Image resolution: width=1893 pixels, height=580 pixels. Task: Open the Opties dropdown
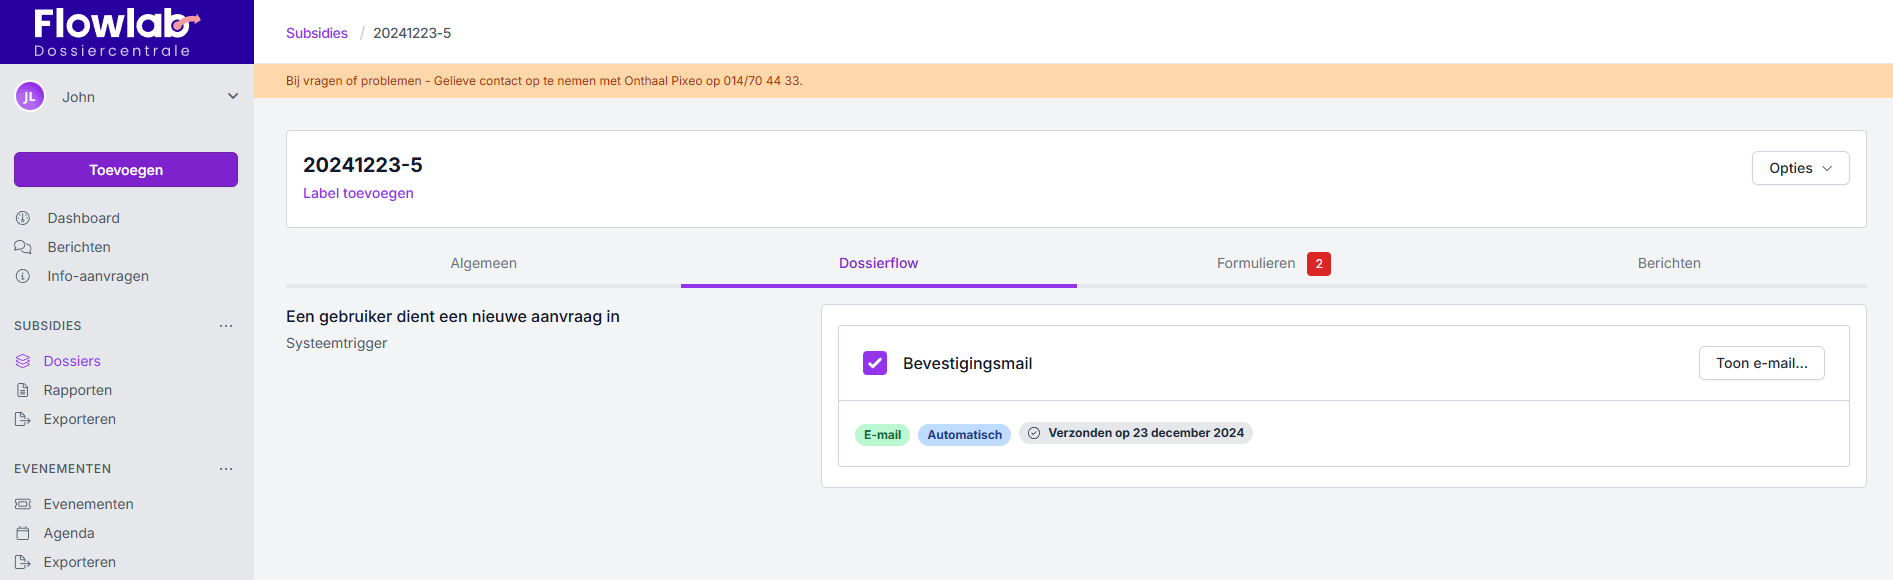[x=1800, y=168]
